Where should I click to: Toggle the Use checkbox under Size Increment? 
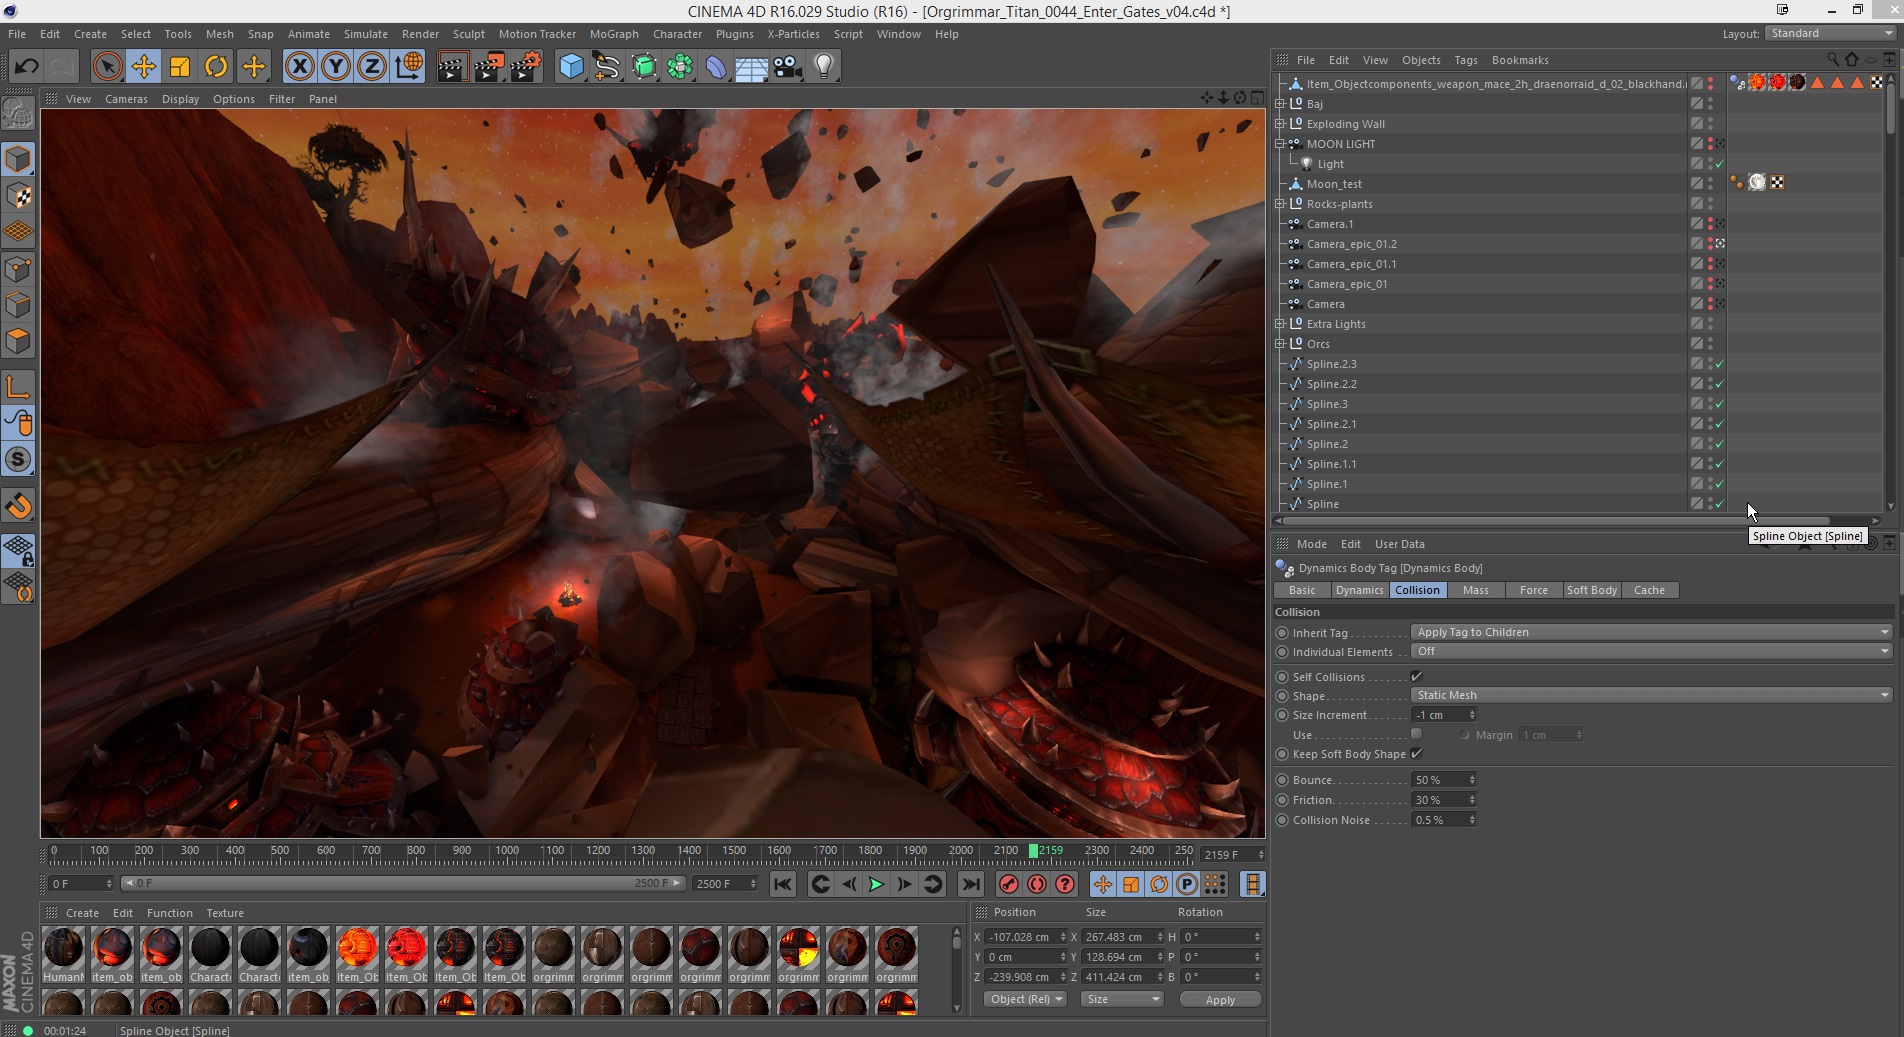tap(1416, 734)
